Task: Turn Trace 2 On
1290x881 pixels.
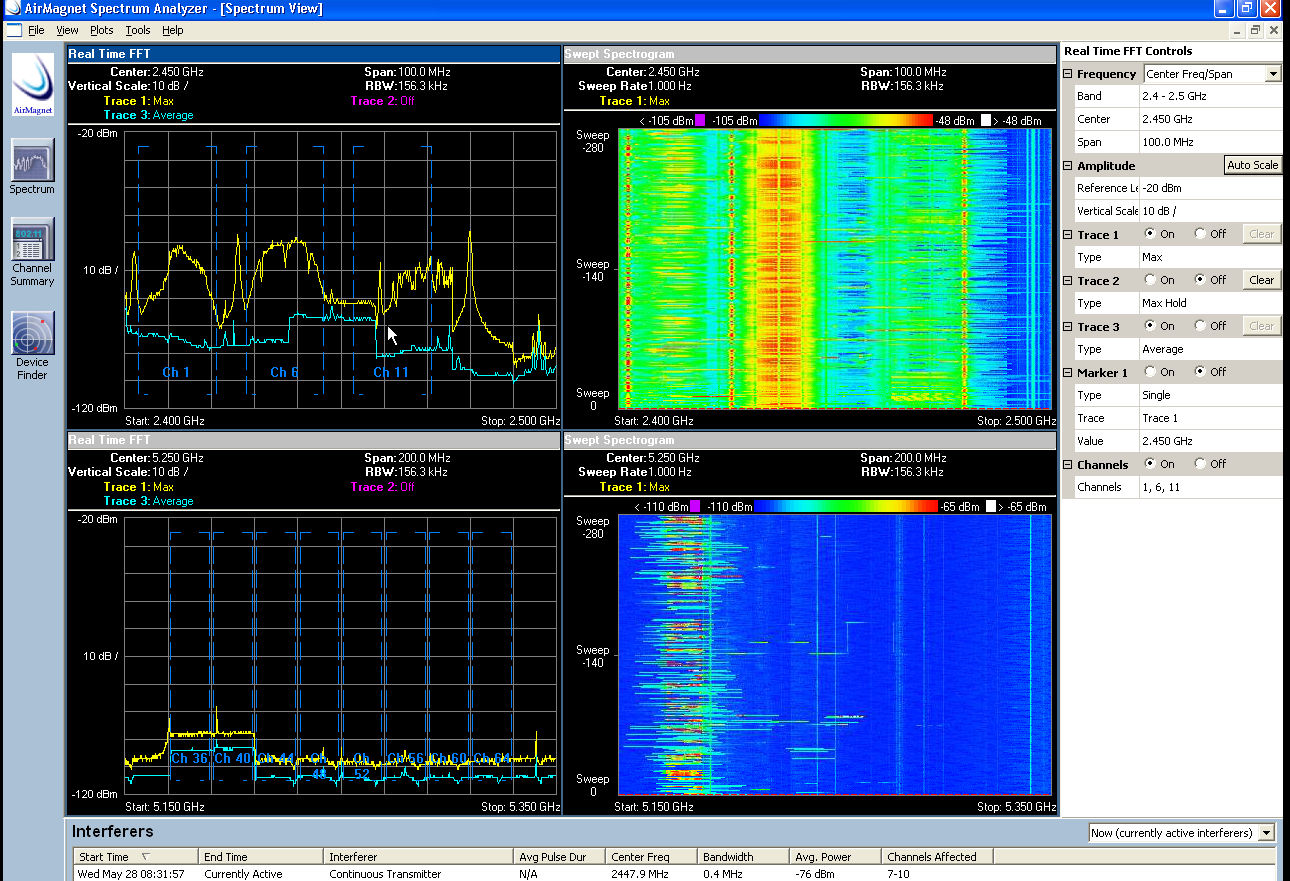Action: click(1150, 280)
